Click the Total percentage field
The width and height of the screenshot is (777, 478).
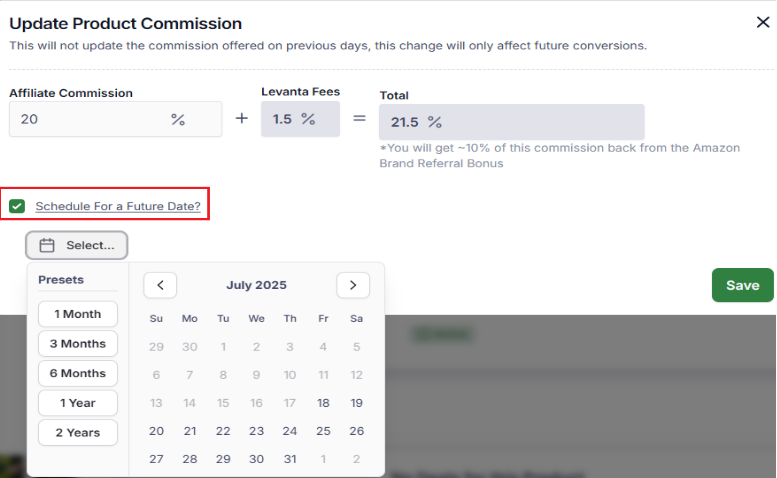(x=510, y=122)
